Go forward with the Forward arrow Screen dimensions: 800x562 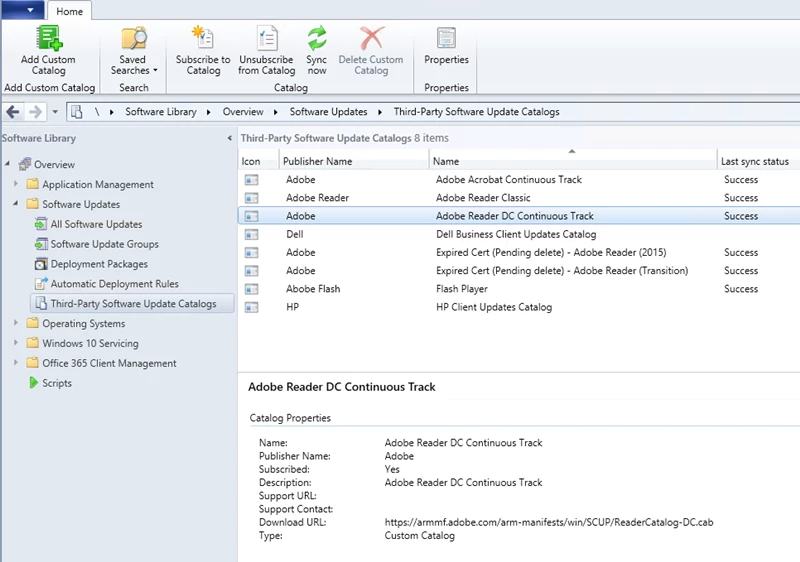(x=35, y=112)
